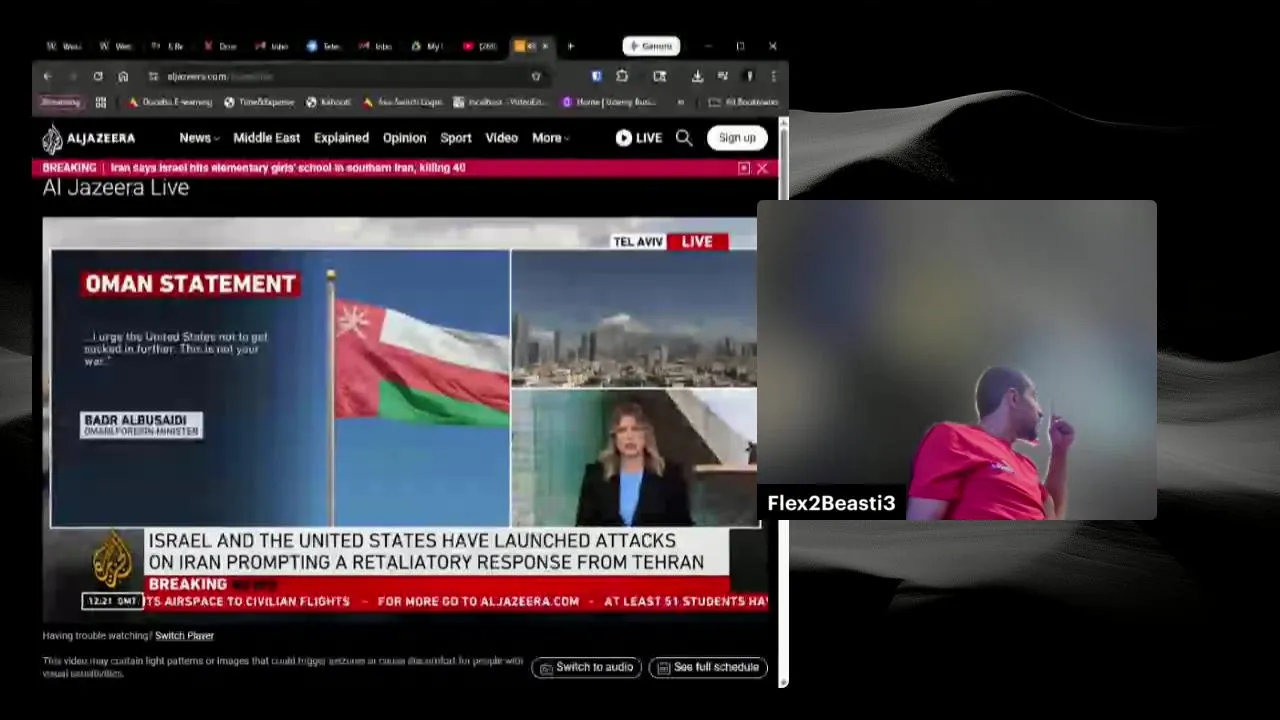Viewport: 1280px width, 720px height.
Task: Go back in browser history
Action: point(47,76)
